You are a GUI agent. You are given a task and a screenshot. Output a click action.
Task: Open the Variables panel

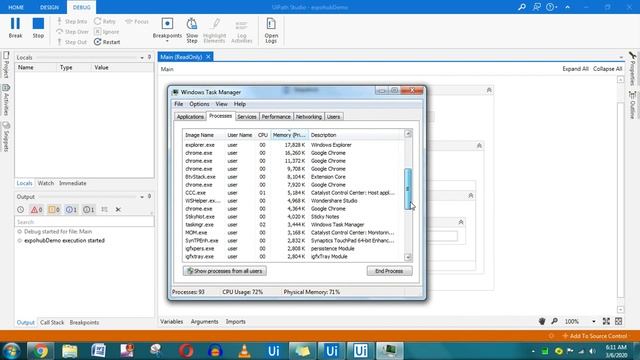(171, 322)
